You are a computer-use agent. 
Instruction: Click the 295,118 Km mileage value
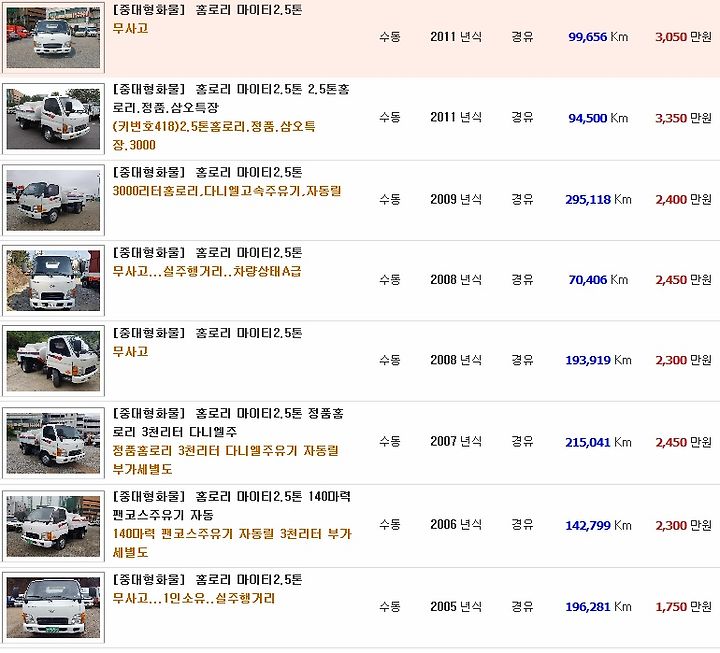click(x=598, y=200)
